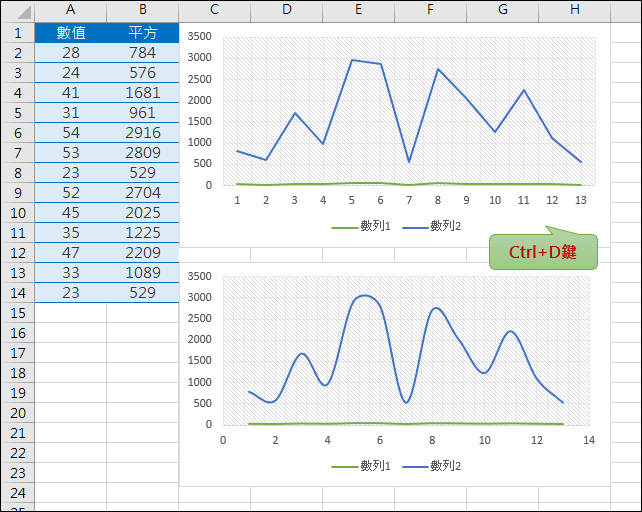Select empty cell A15

coord(70,313)
